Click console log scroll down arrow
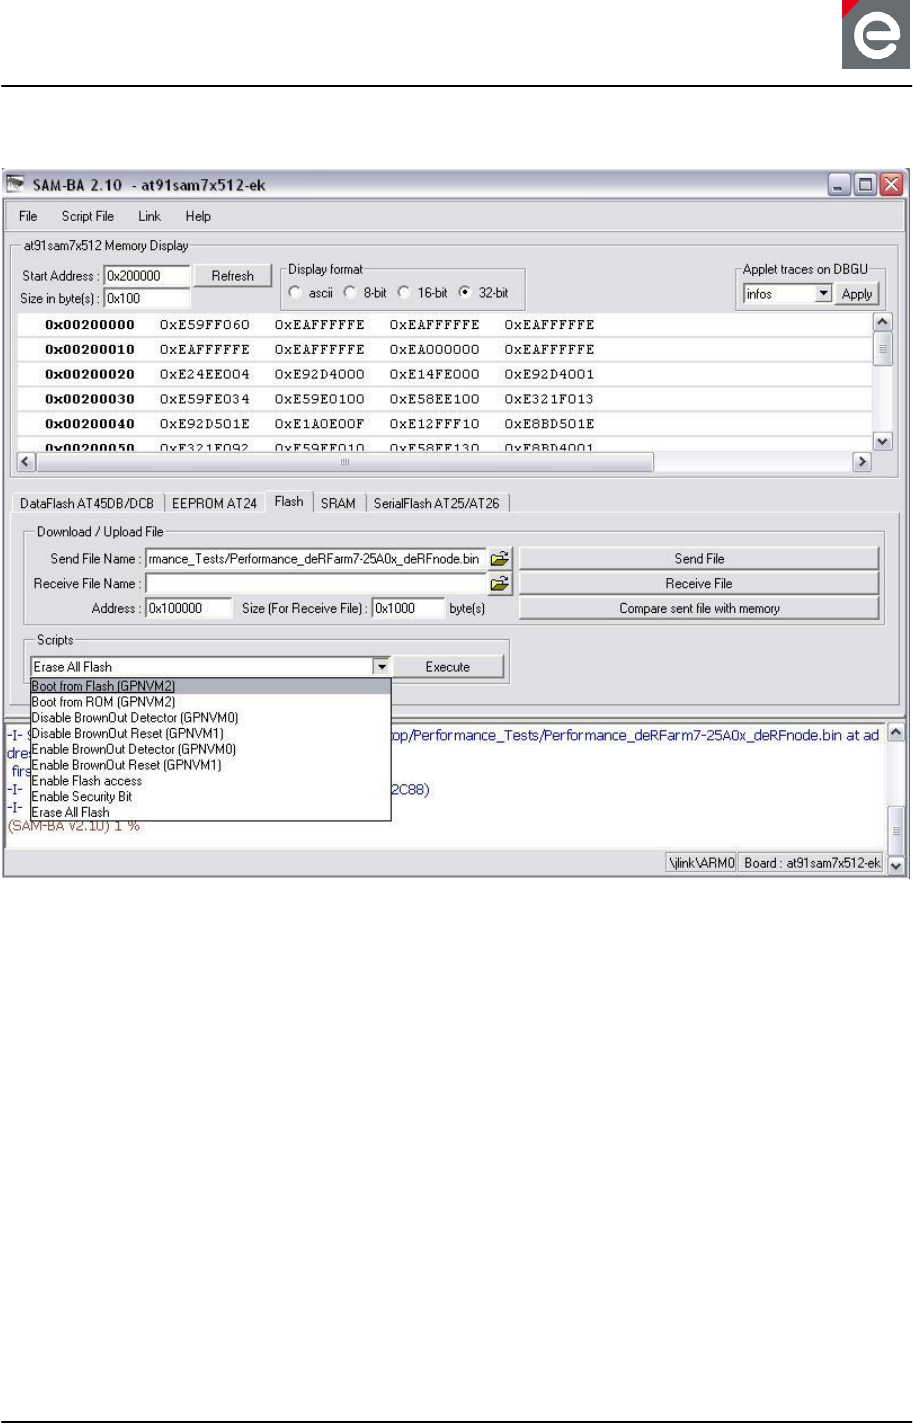This screenshot has height=1423, width=913. 897,866
